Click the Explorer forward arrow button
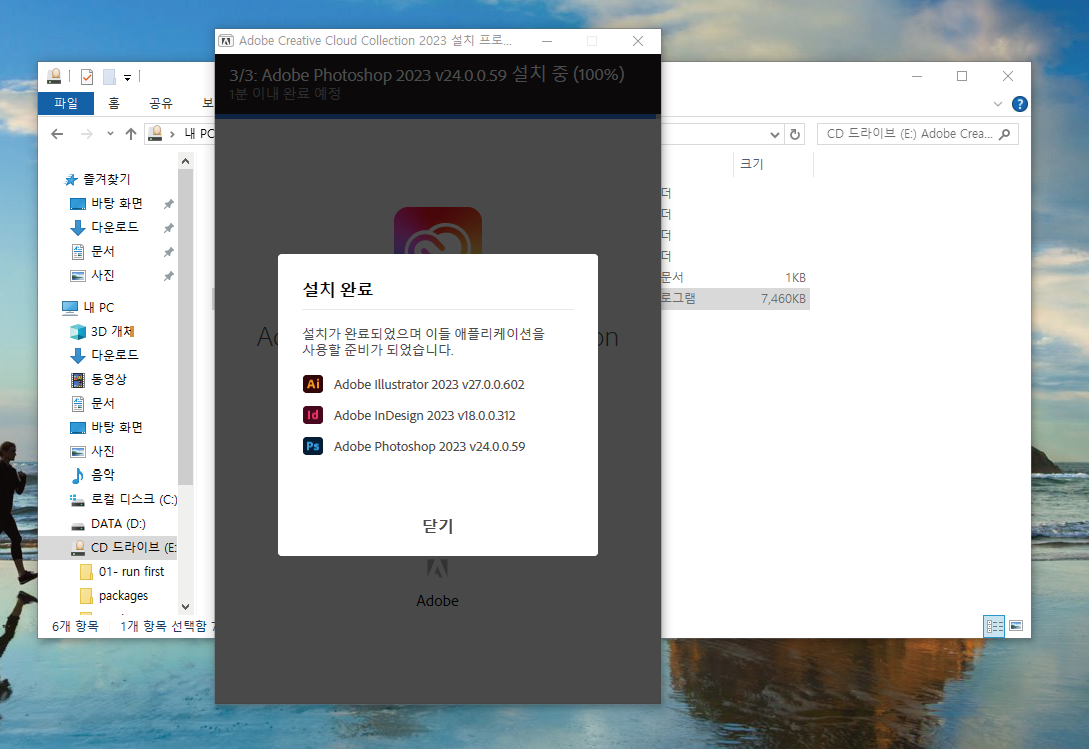The height and width of the screenshot is (749, 1089). click(x=86, y=134)
